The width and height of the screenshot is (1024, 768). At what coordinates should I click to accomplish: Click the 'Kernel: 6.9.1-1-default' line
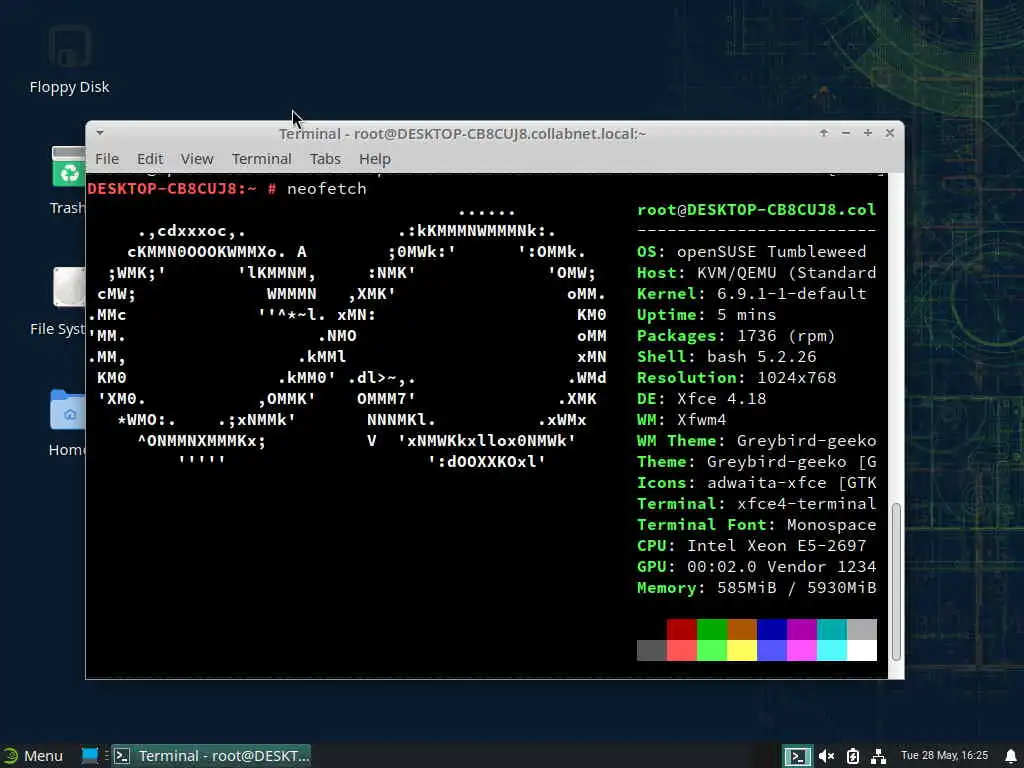(751, 294)
